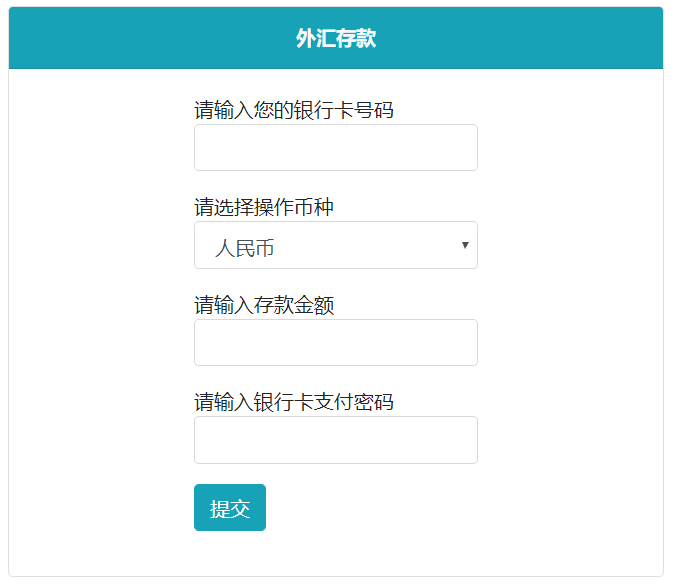
Task: Click the 请输入存款金额 label
Action: pyautogui.click(x=263, y=305)
